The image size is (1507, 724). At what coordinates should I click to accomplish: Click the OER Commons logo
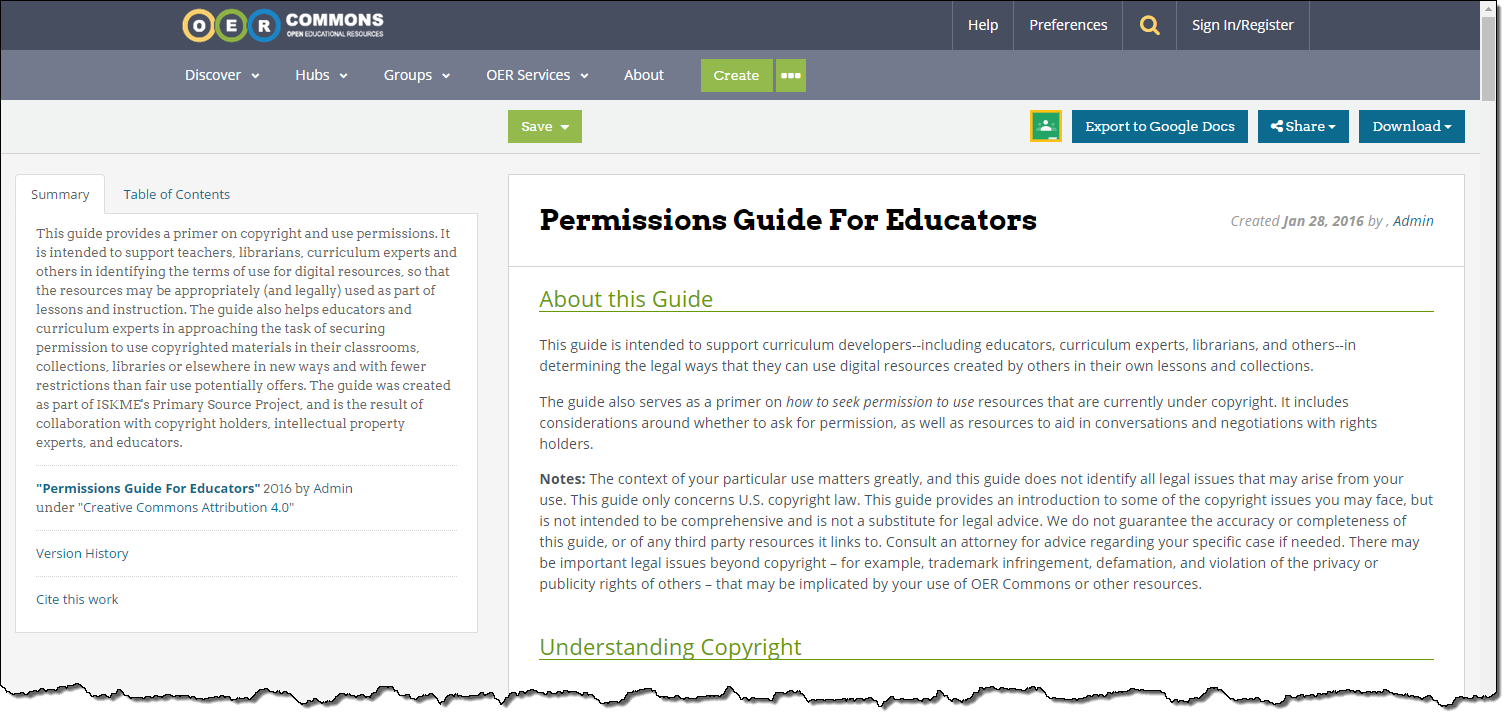(283, 25)
